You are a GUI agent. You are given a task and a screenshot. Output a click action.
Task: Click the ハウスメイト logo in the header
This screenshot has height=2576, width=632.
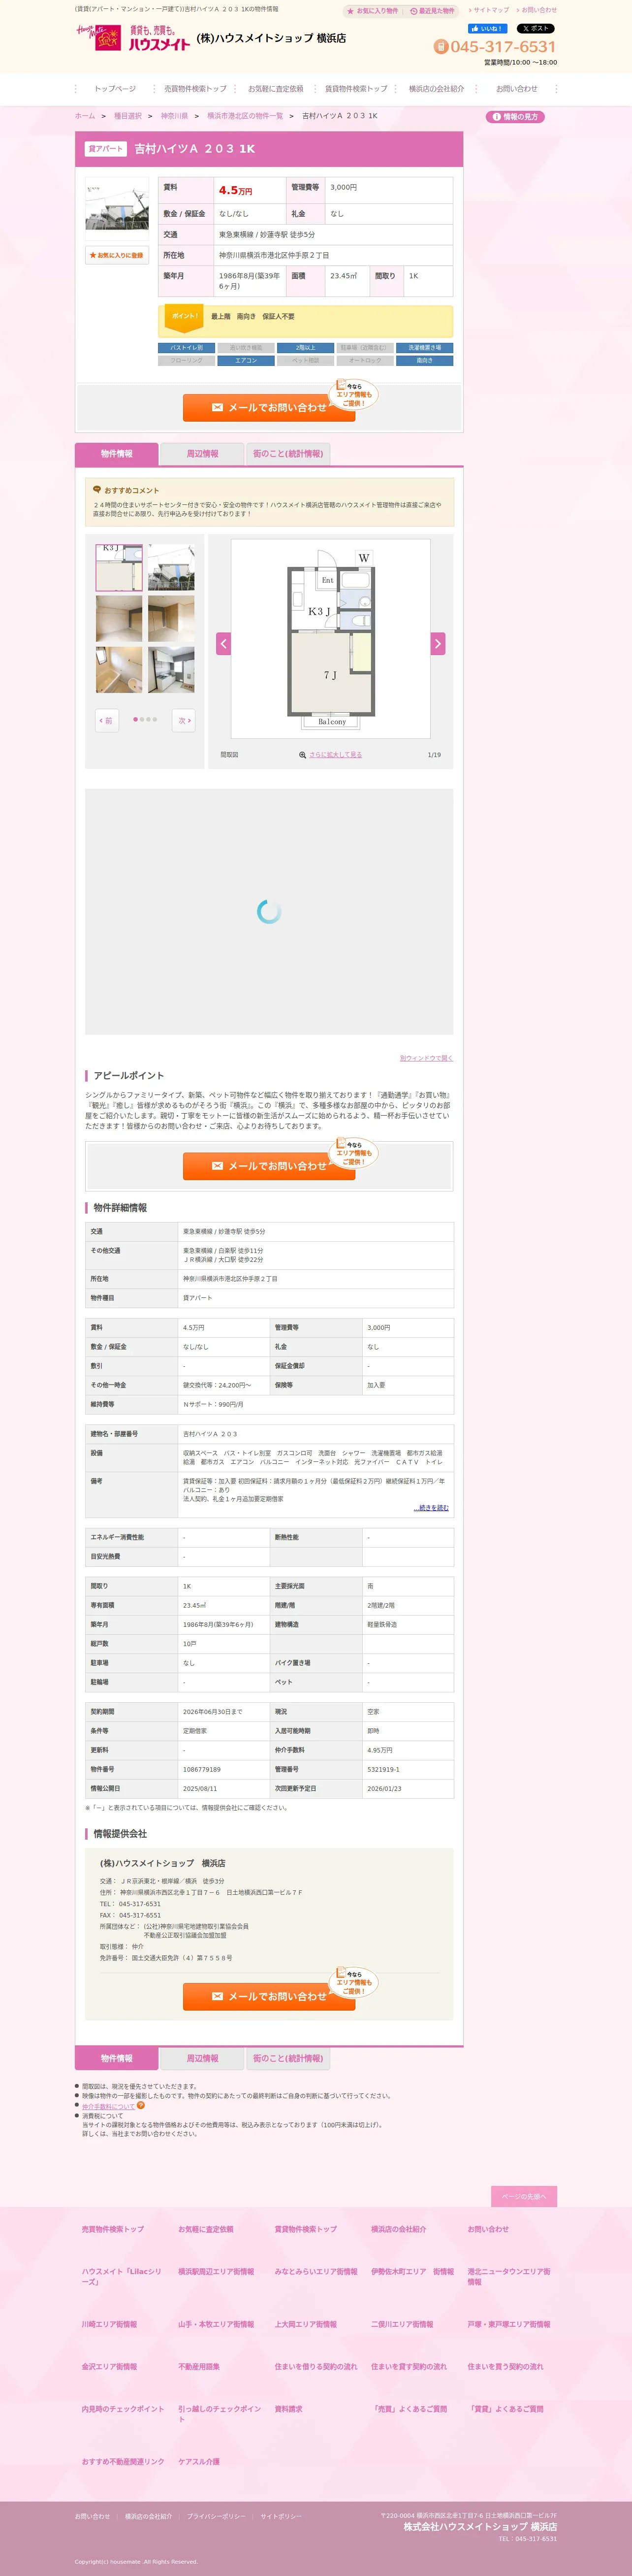(x=133, y=38)
